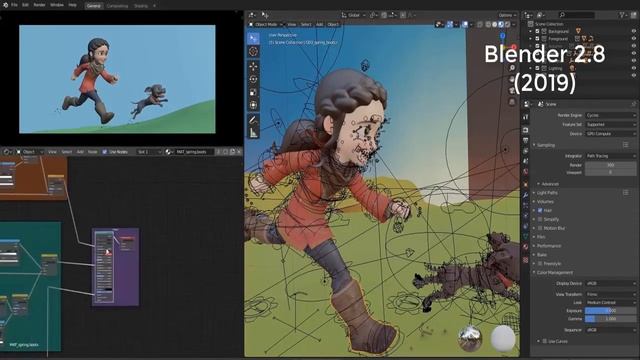Click the Viewport samples value field

611,172
